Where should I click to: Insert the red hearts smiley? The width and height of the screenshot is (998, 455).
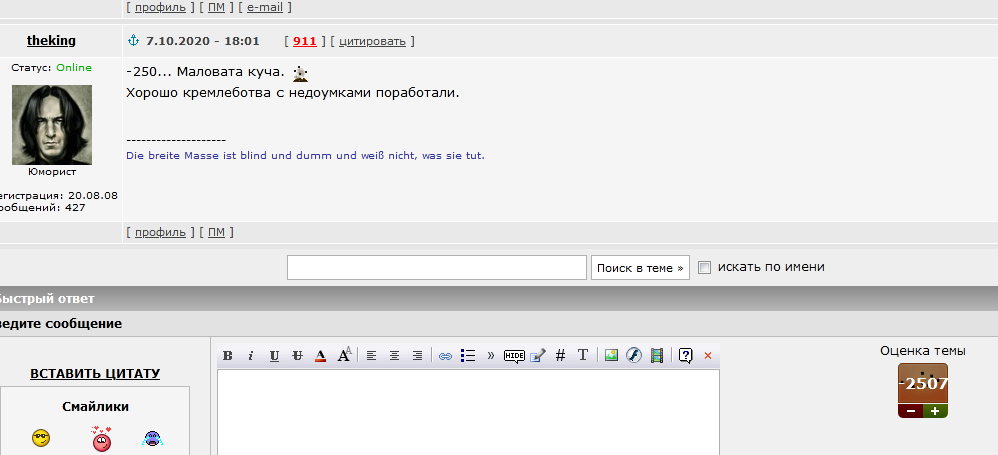pos(101,438)
